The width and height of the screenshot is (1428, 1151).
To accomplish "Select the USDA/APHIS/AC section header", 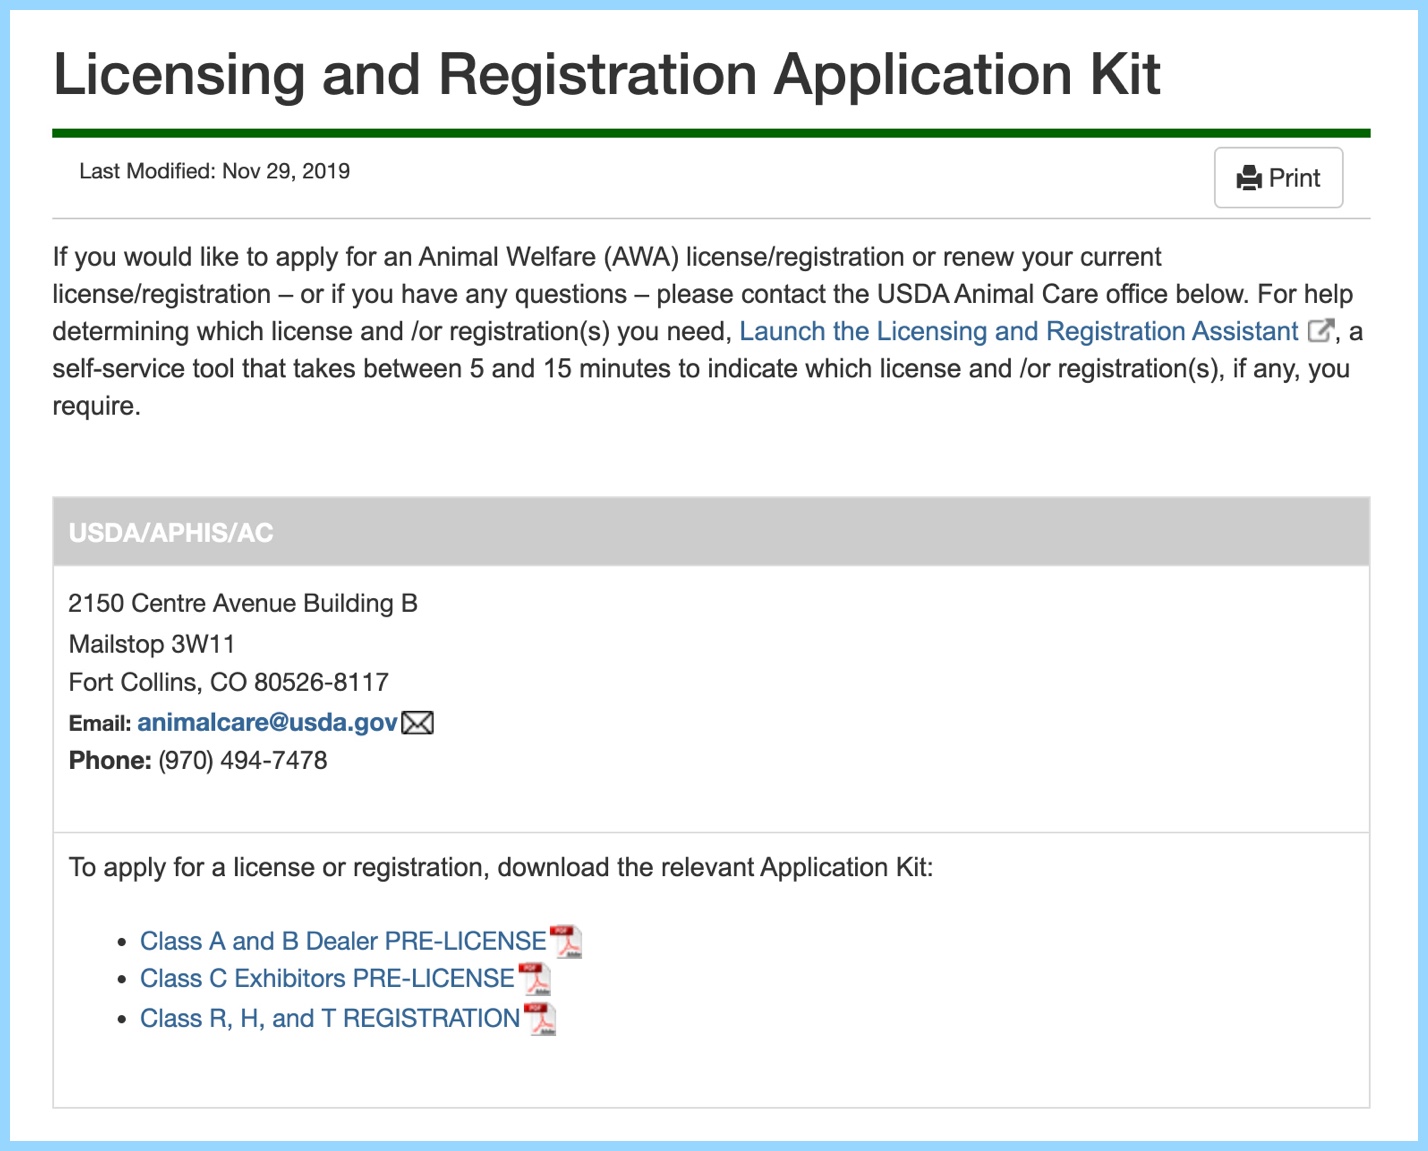I will (171, 533).
